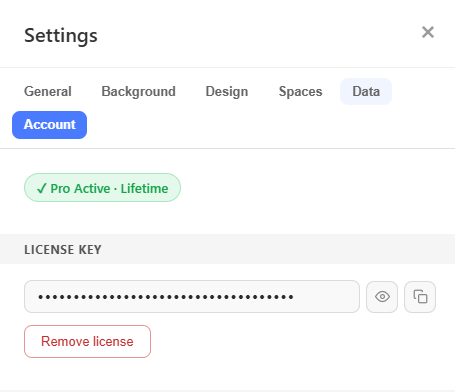Select the Account tab

coord(50,125)
